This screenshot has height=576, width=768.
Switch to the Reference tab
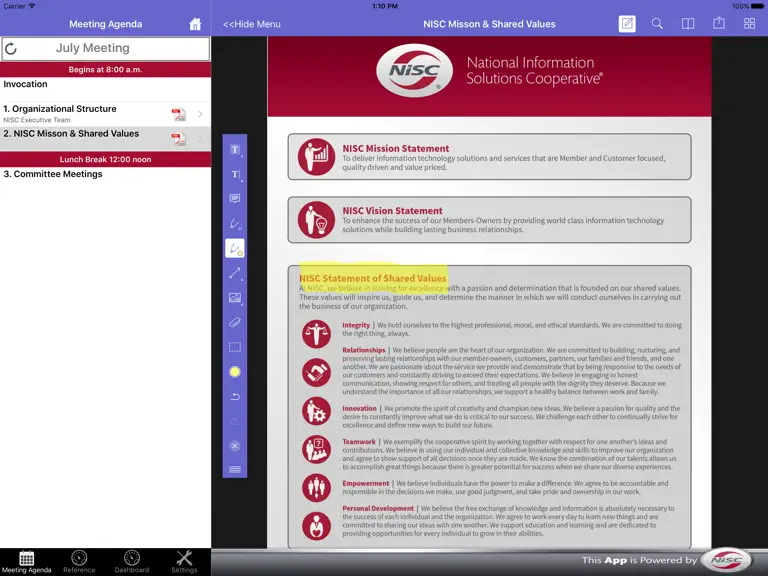[x=79, y=562]
